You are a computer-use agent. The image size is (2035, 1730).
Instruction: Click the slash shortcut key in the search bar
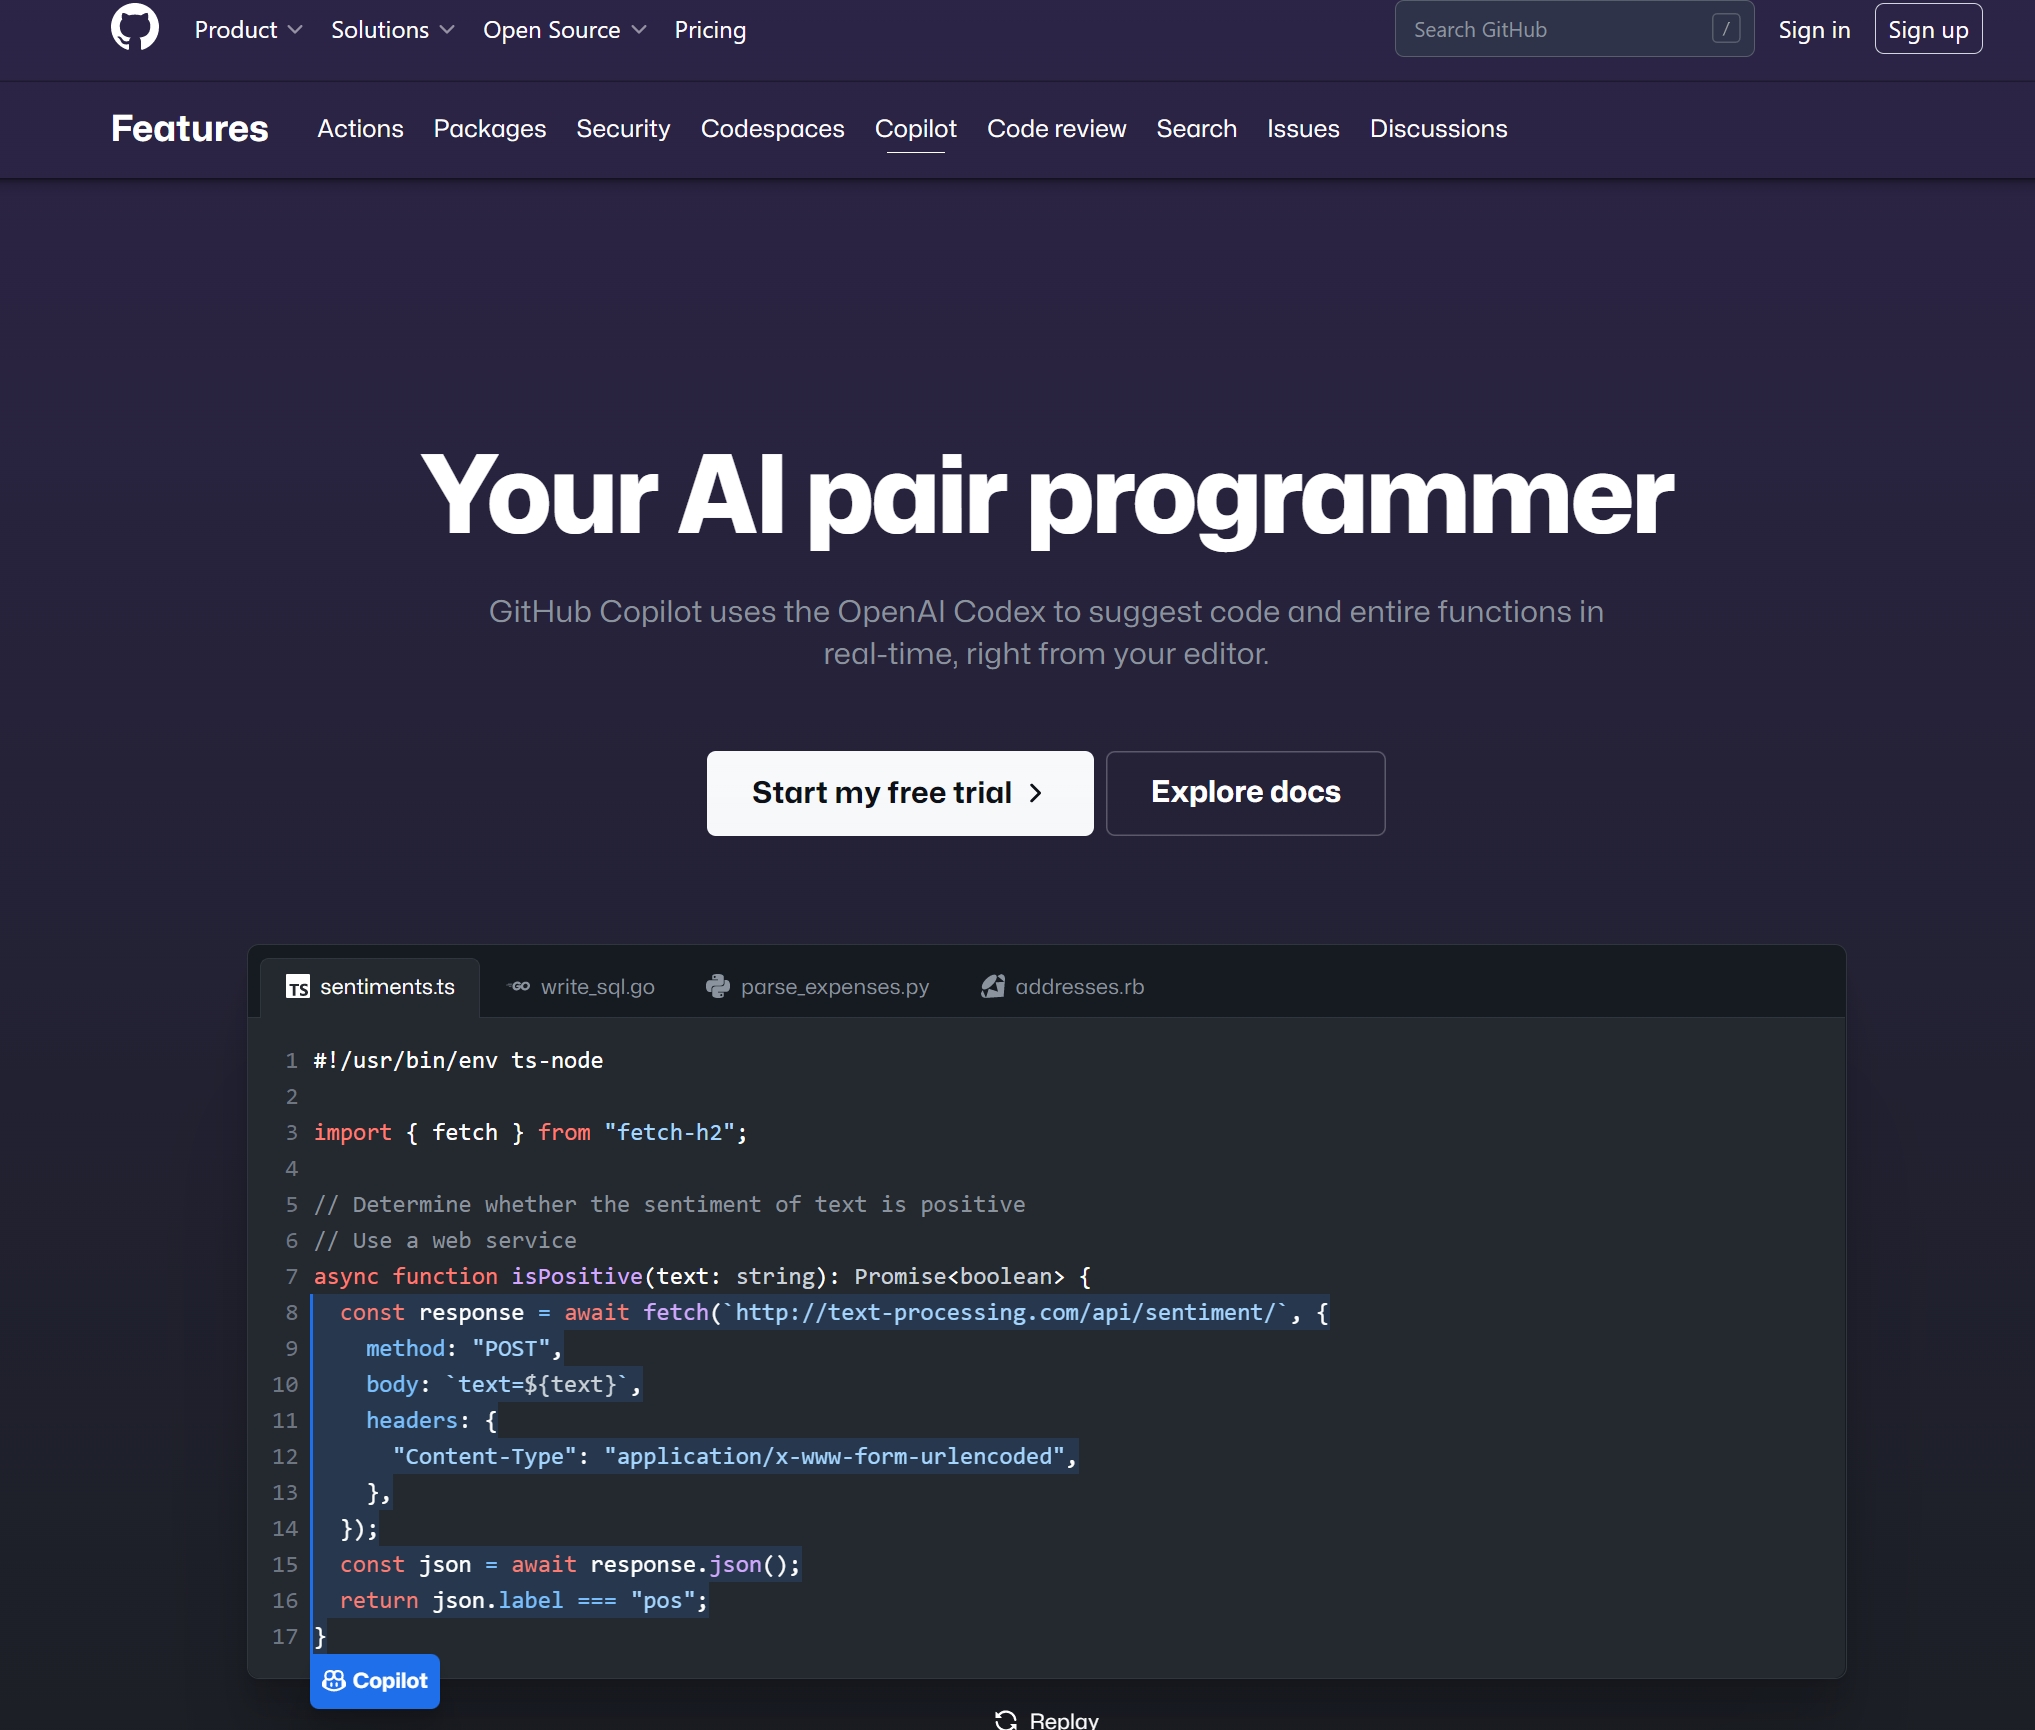coord(1726,29)
